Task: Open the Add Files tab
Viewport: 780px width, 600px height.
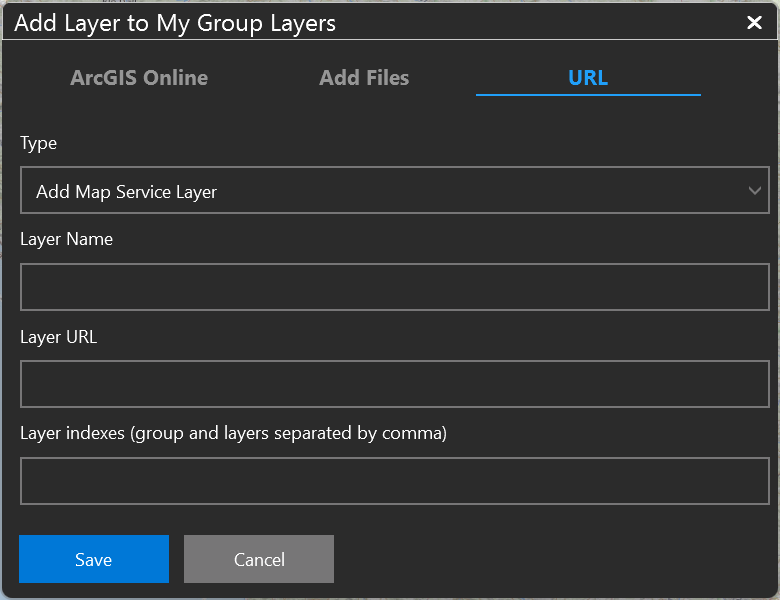Action: tap(364, 78)
